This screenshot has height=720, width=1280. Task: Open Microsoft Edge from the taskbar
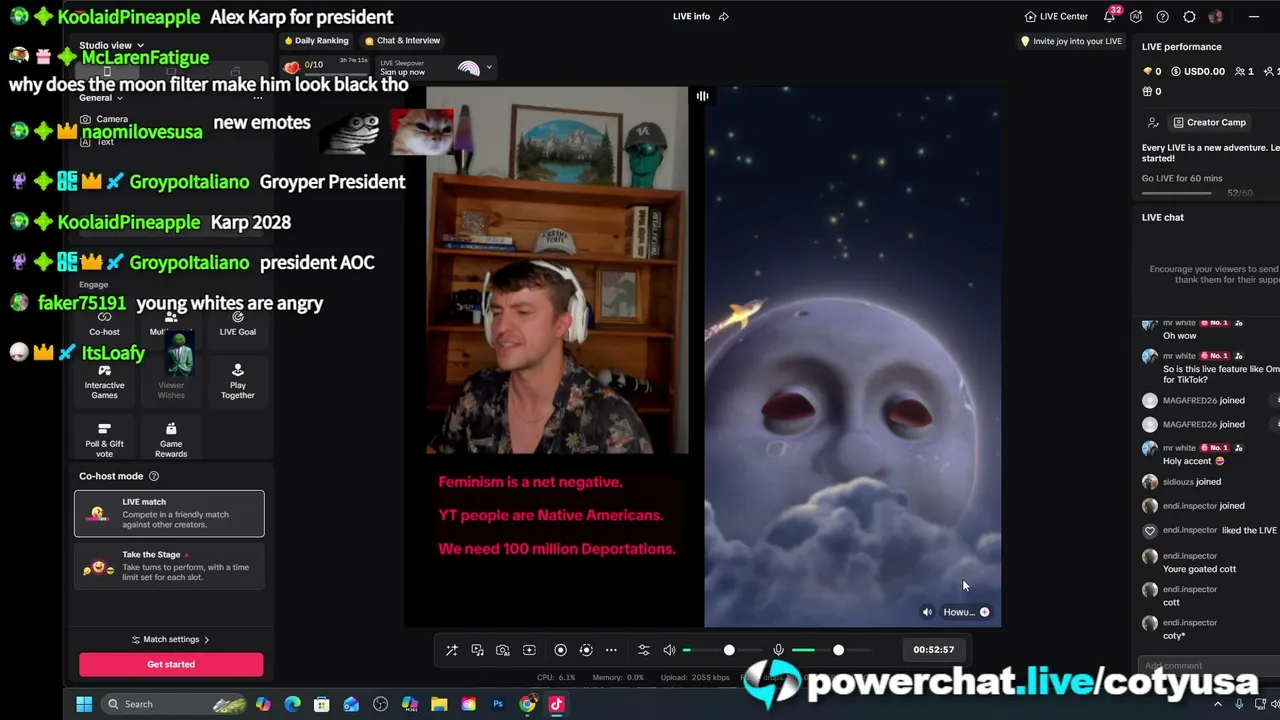click(292, 704)
